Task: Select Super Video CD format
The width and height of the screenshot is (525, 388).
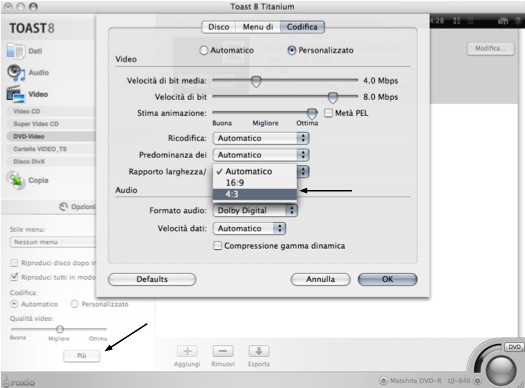Action: point(51,124)
